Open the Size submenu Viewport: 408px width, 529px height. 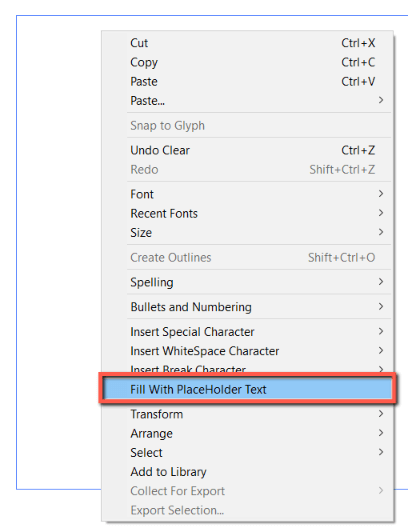pos(247,232)
